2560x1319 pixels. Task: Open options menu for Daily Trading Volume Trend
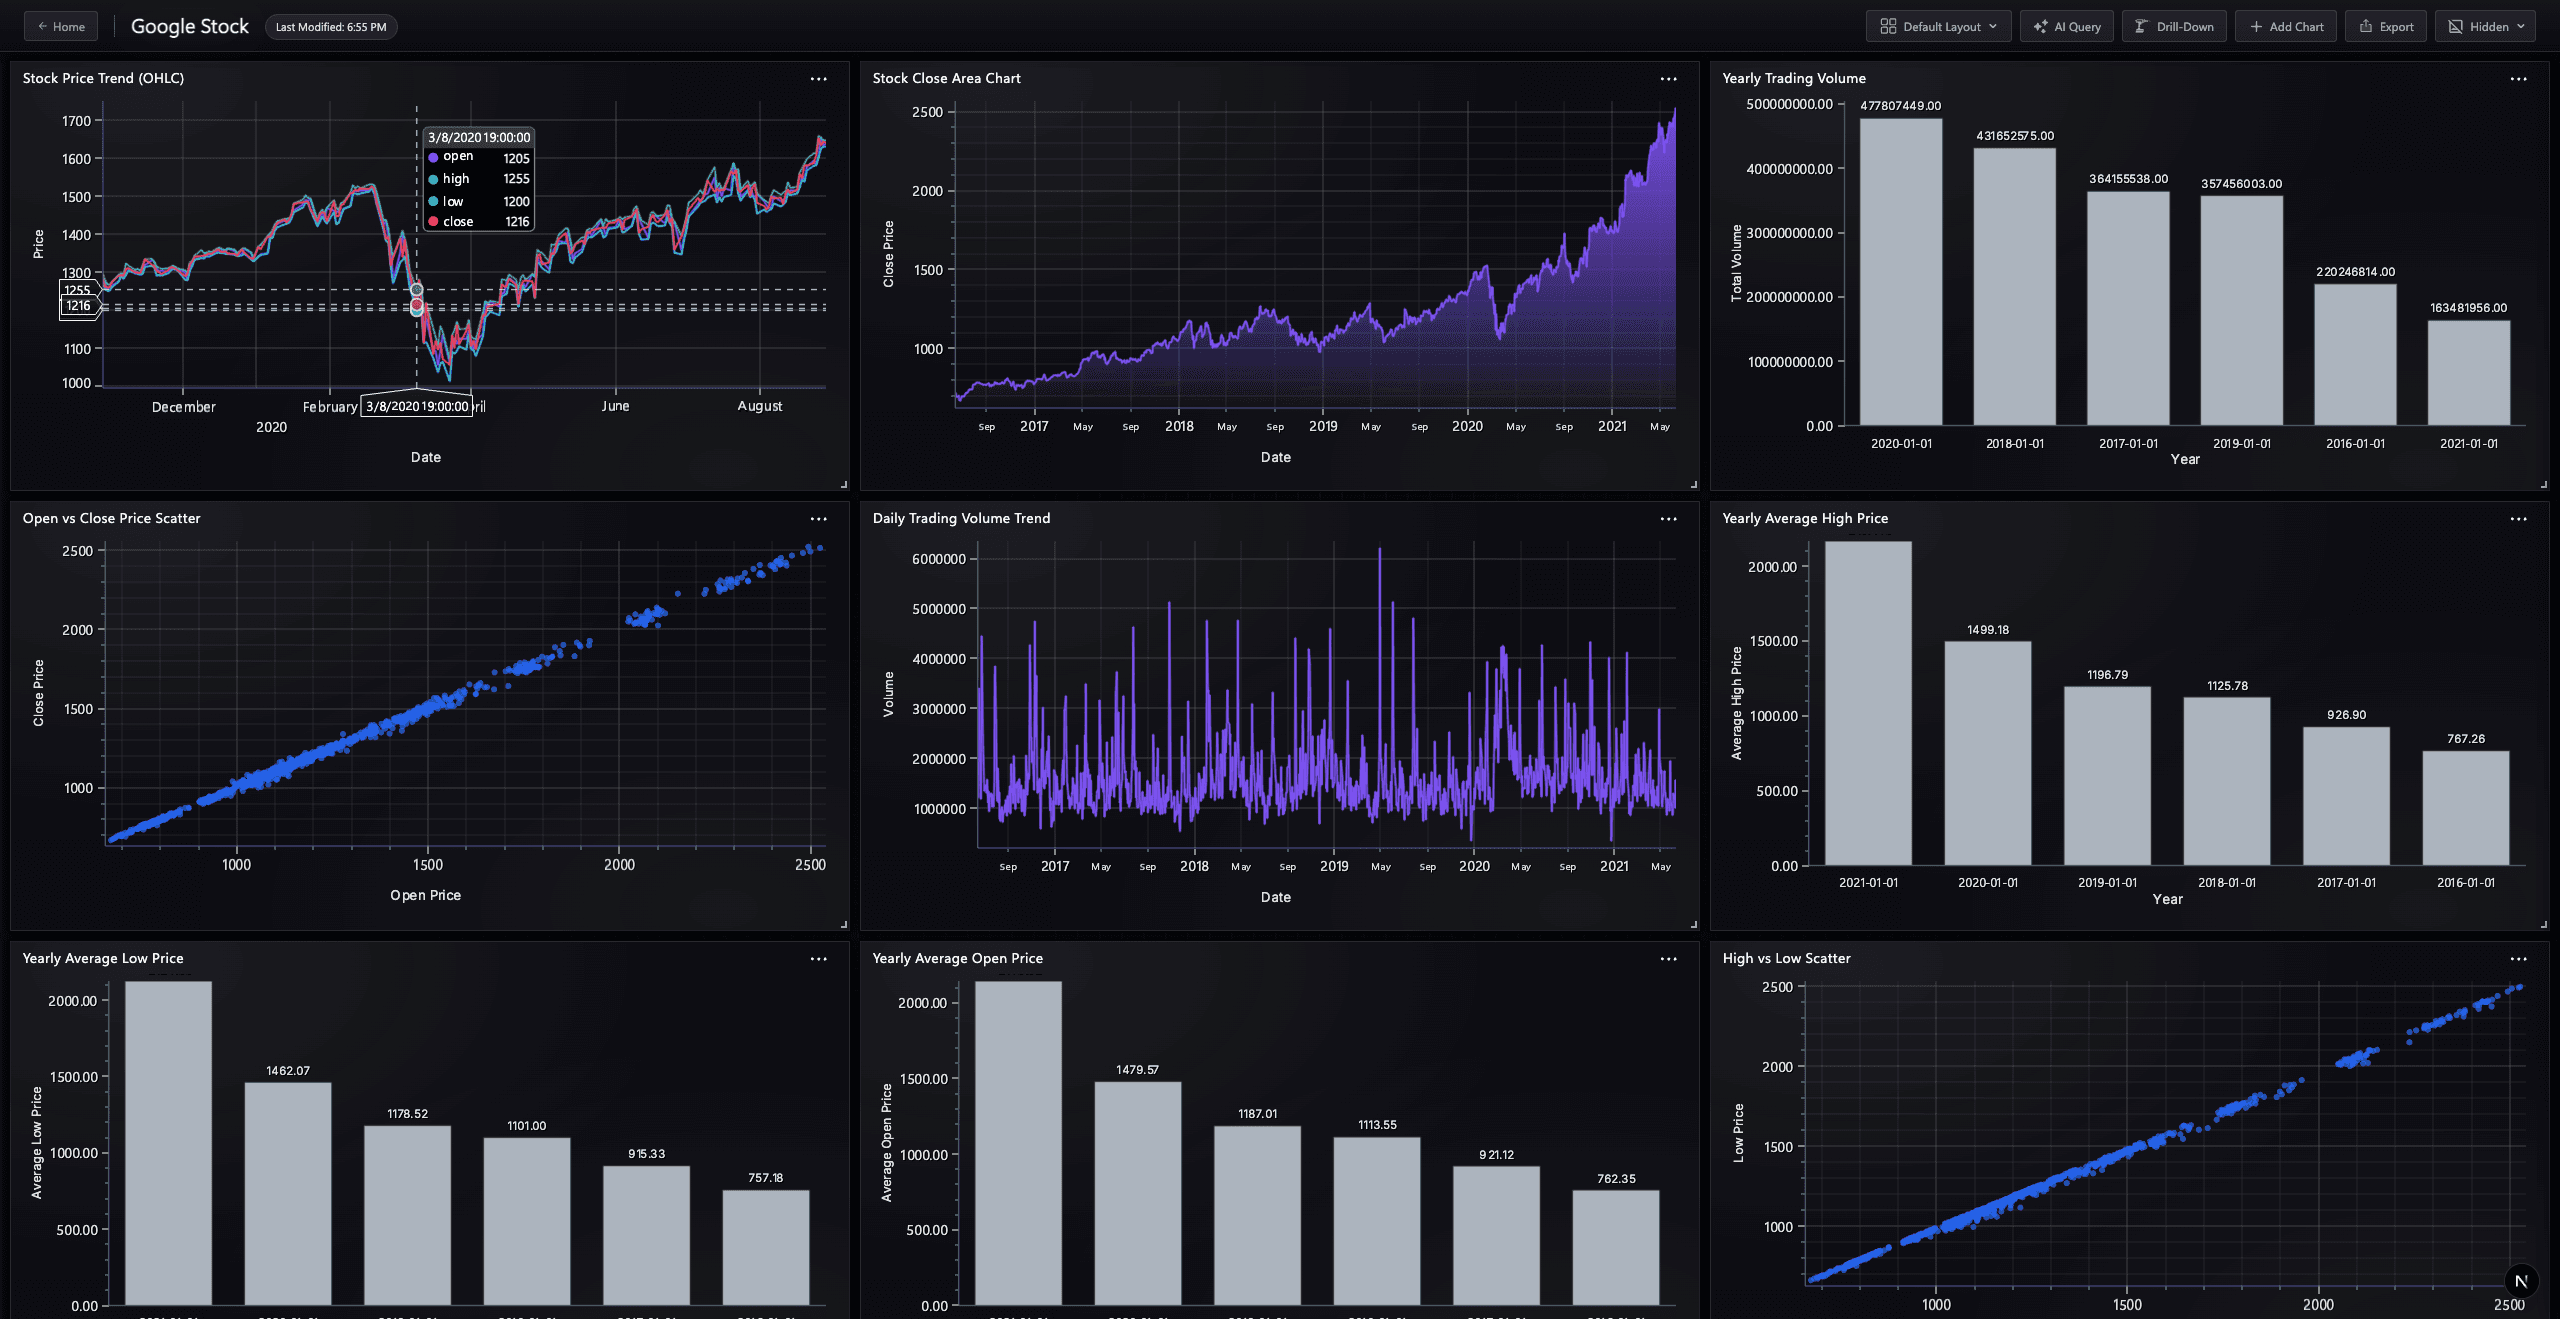point(1669,519)
